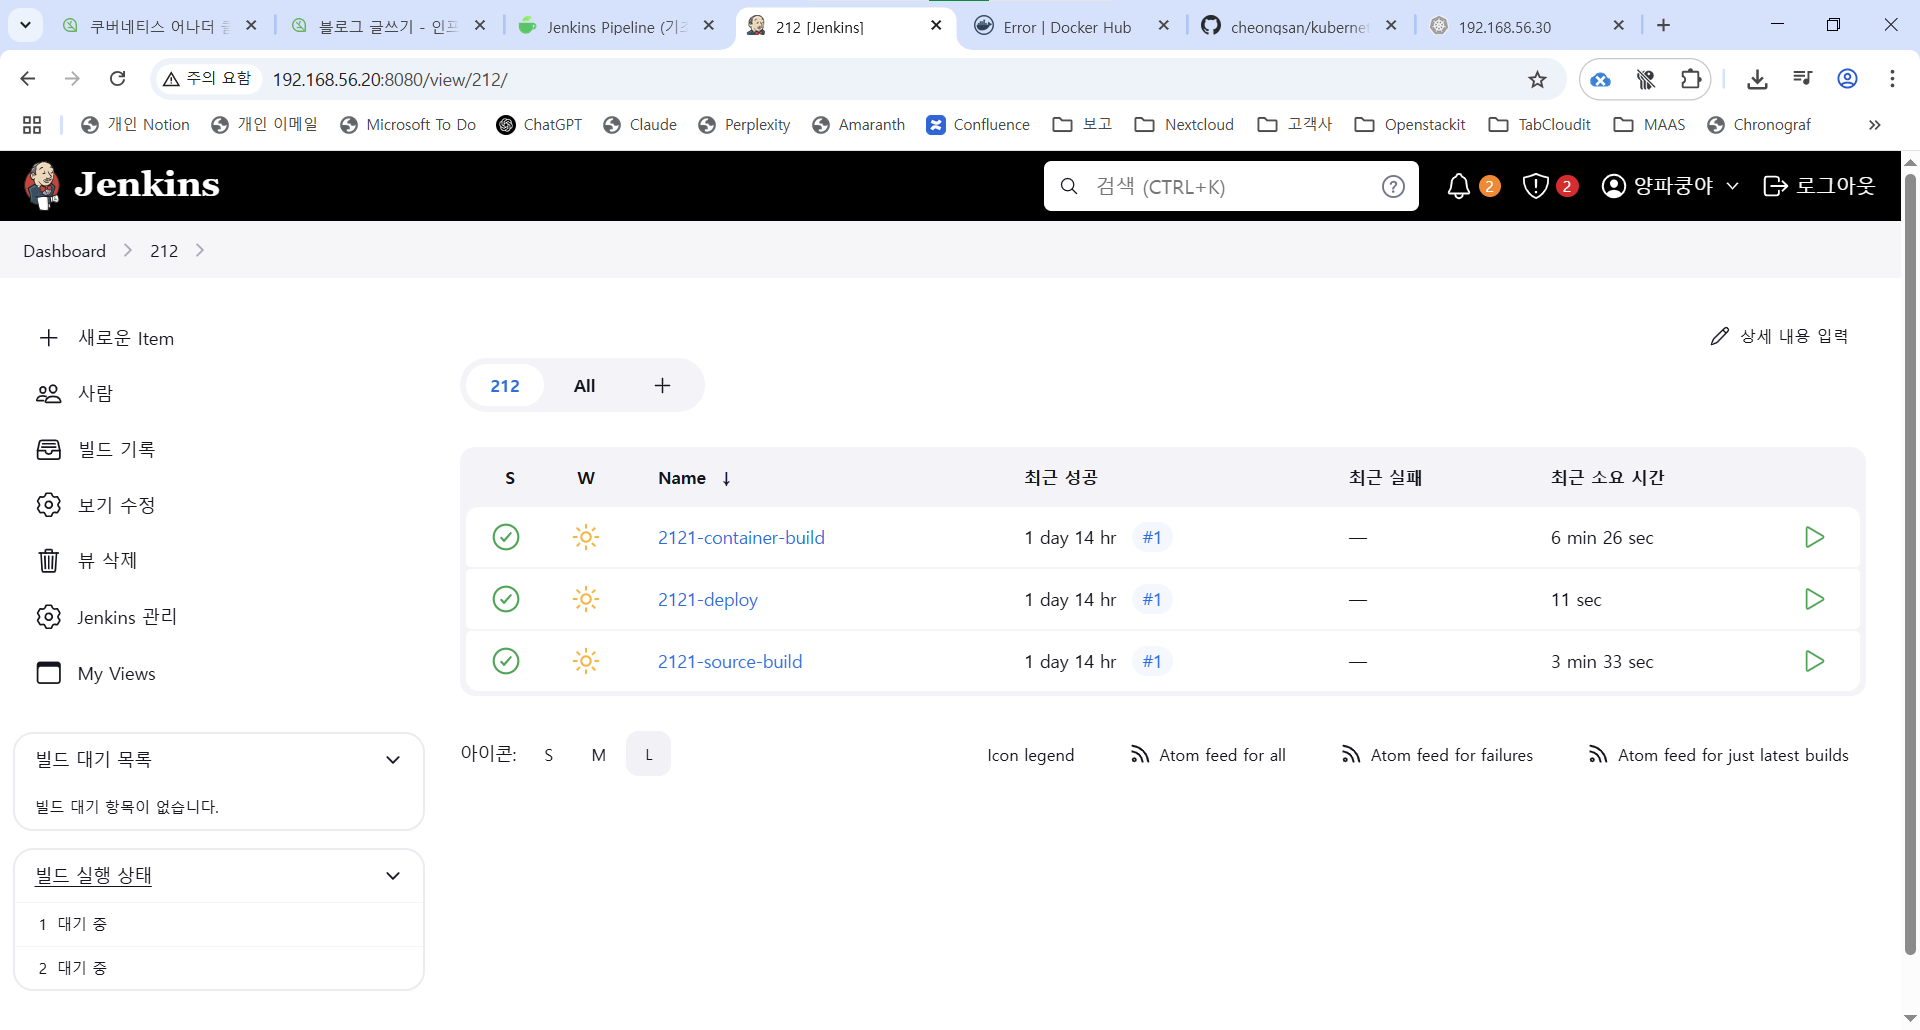Run build for 2121-container-build
The height and width of the screenshot is (1030, 1920).
(1814, 537)
